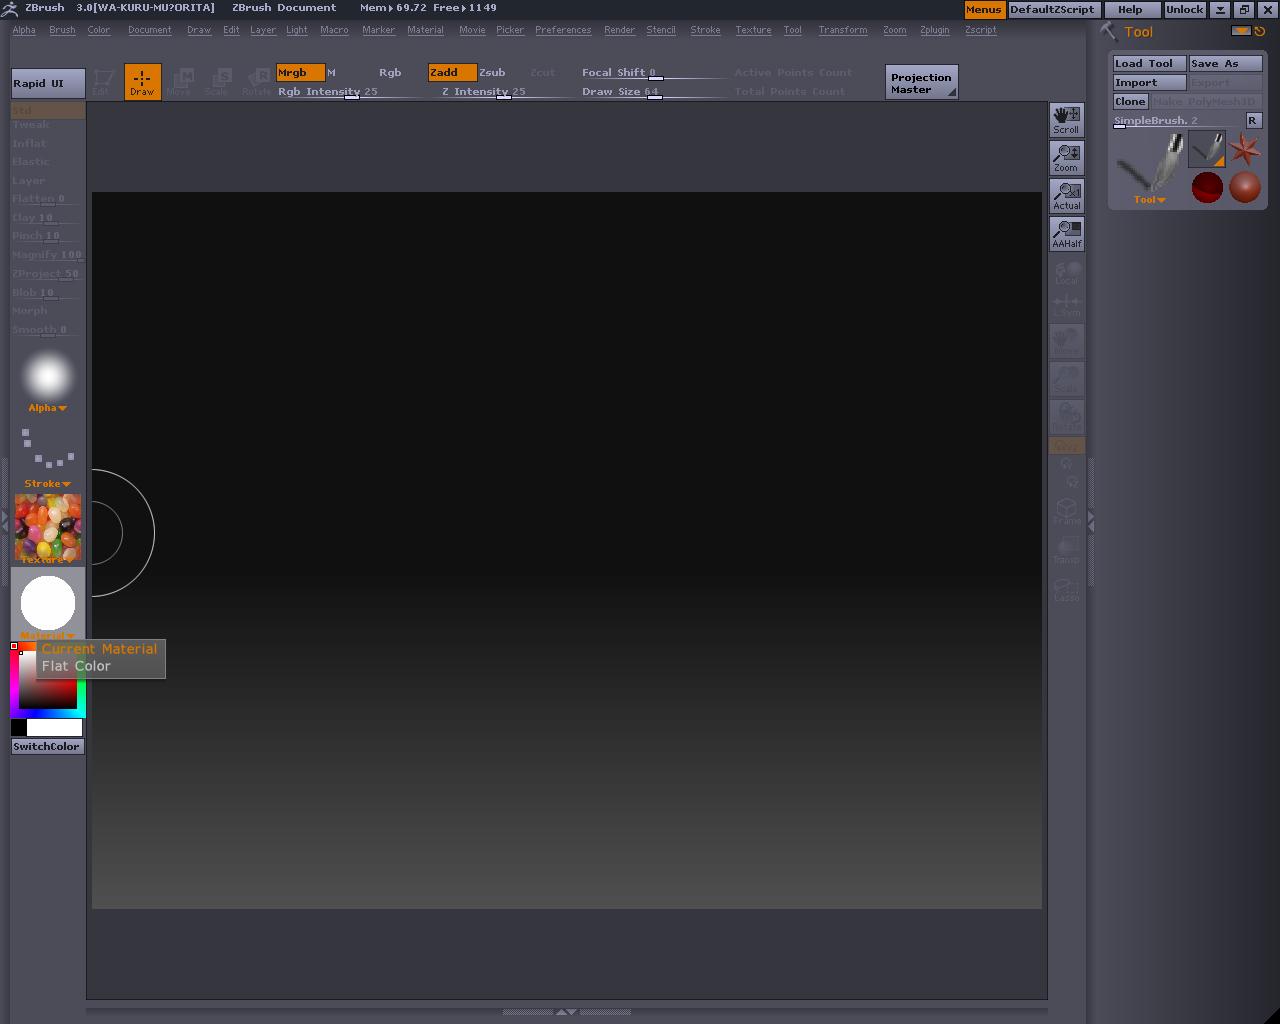Pick a color in the color picker square
The height and width of the screenshot is (1024, 1280).
tap(48, 680)
